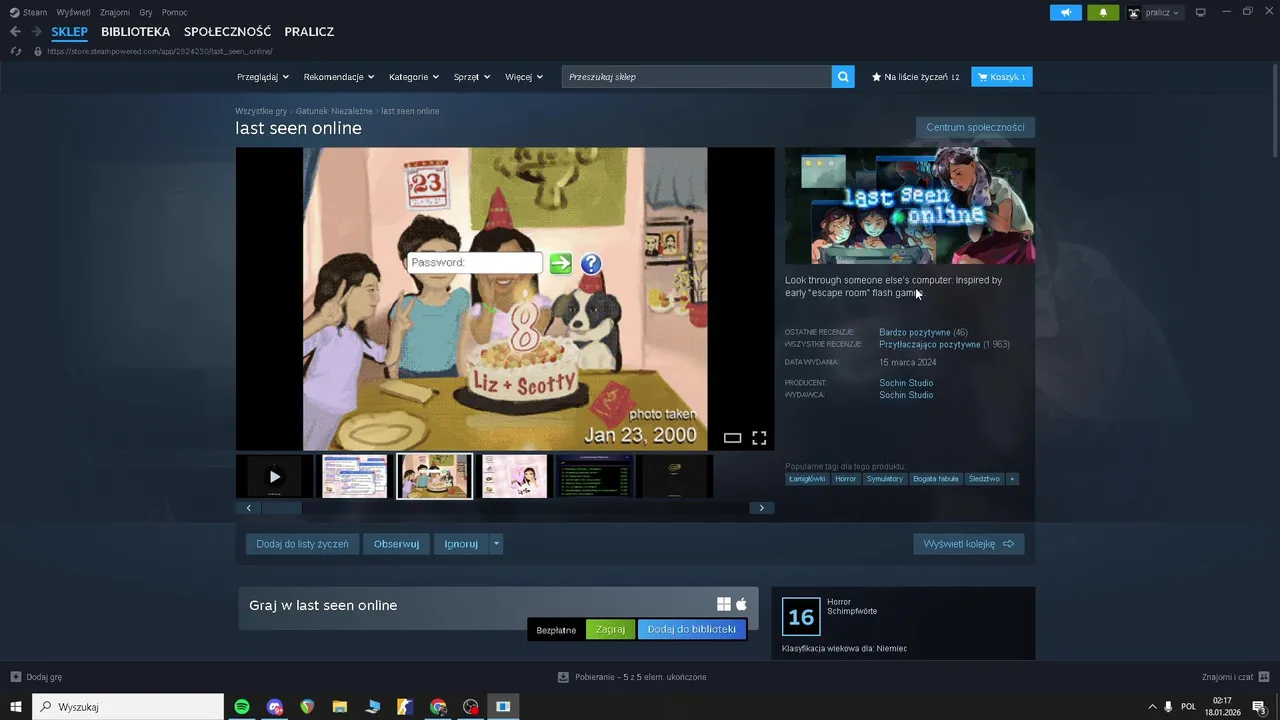Switch to the BIBLIOTEKA tab

coord(136,32)
